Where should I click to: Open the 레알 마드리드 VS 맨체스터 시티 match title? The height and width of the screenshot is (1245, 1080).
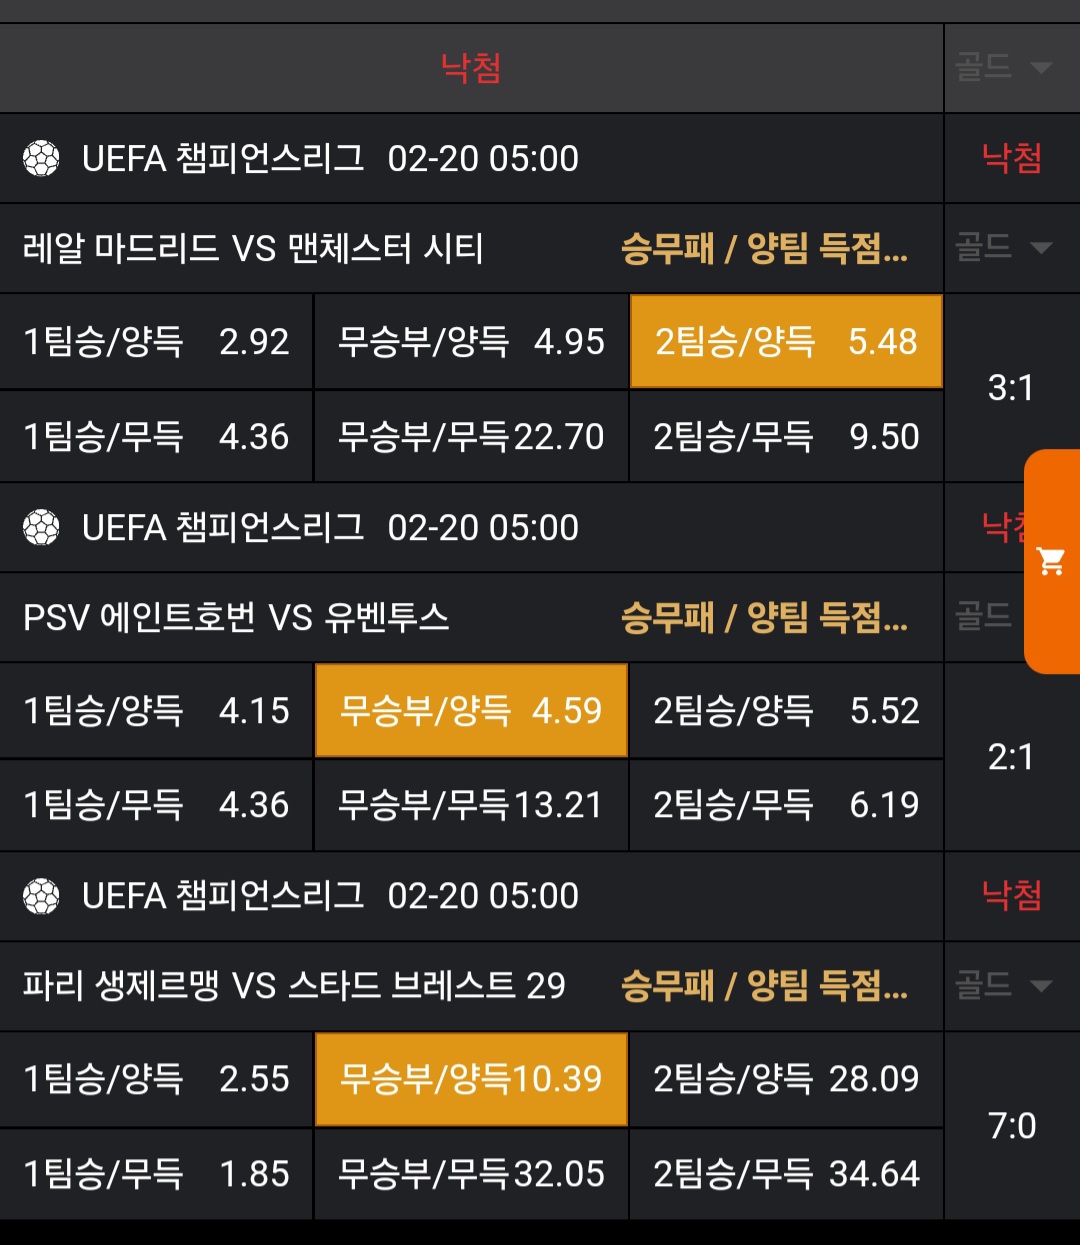tap(253, 248)
